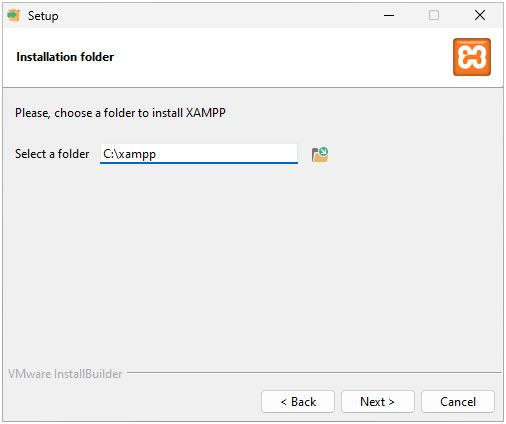The image size is (506, 424).
Task: Click the disabled maximize button
Action: tap(434, 15)
